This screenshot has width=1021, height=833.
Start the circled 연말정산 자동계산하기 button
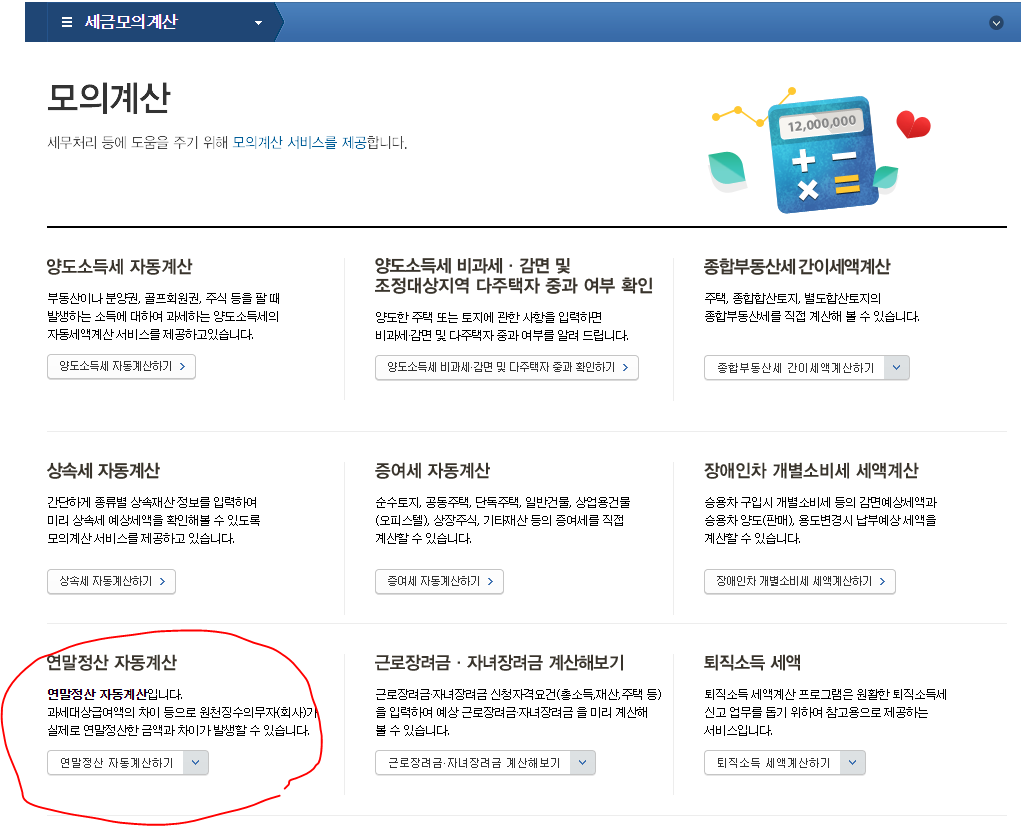115,762
